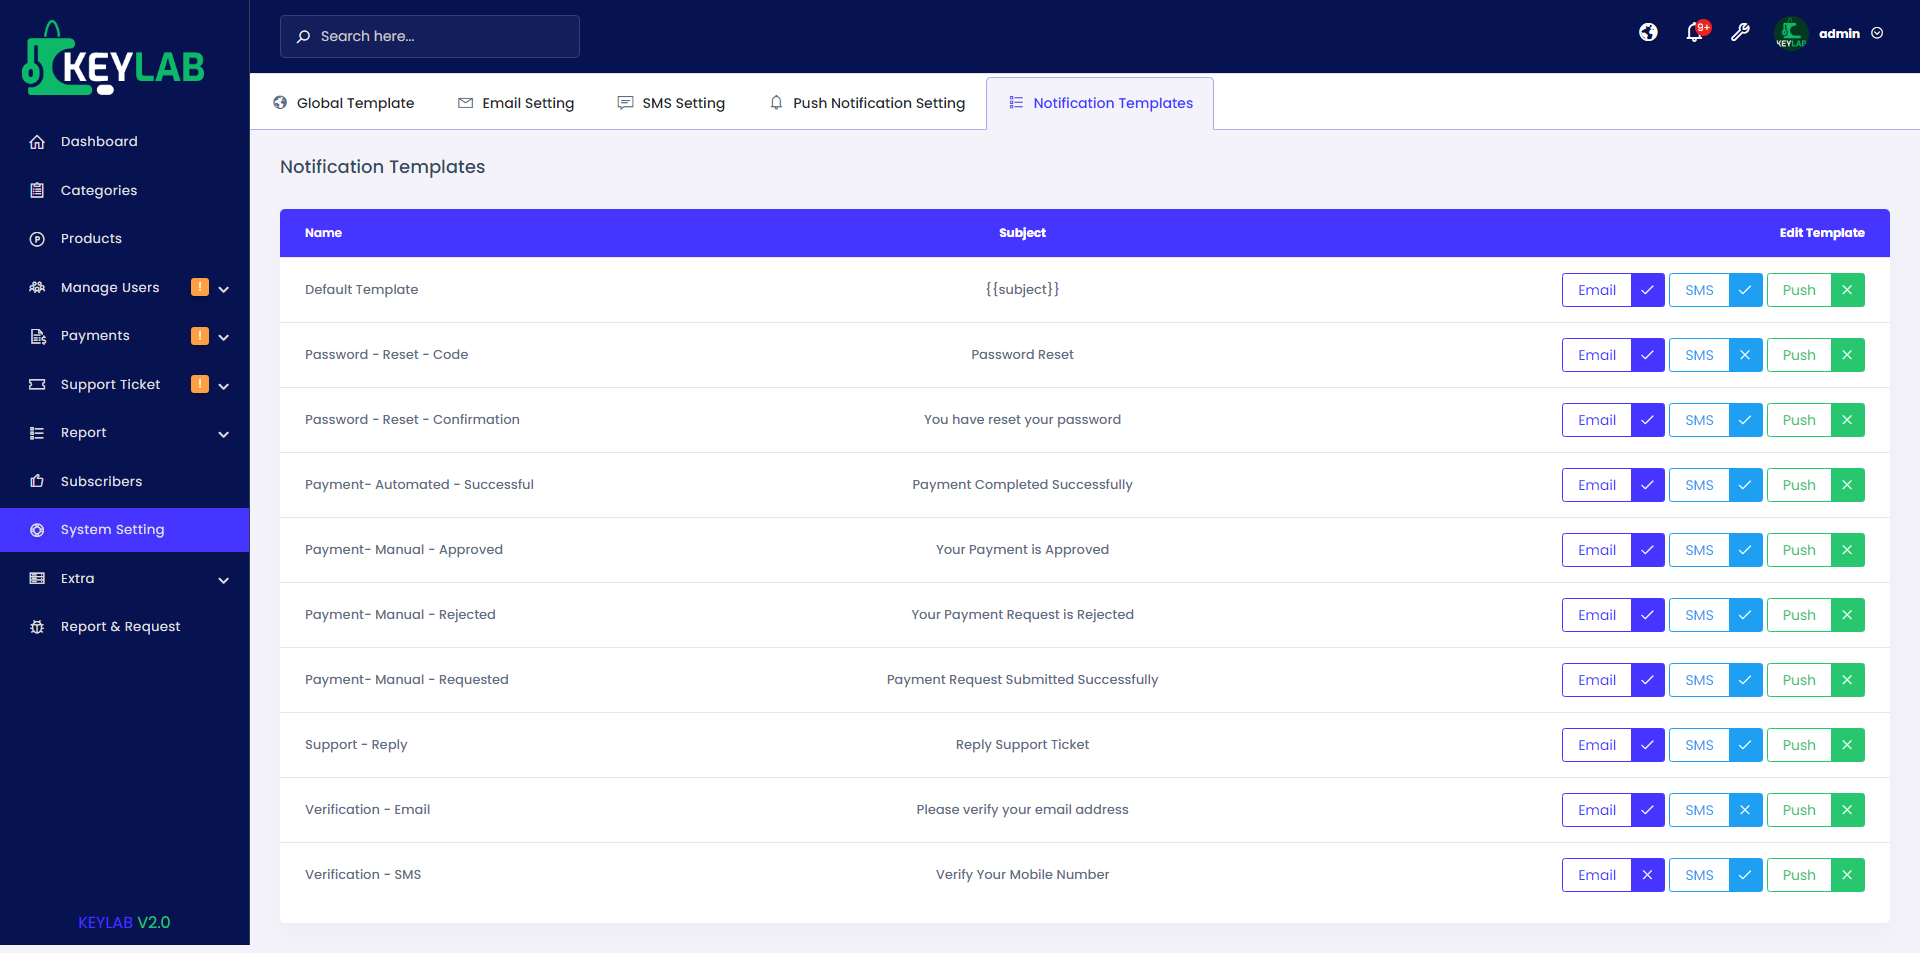Toggle Email status for Verification - SMS
Screen dimensions: 1920x953
pyautogui.click(x=1647, y=875)
